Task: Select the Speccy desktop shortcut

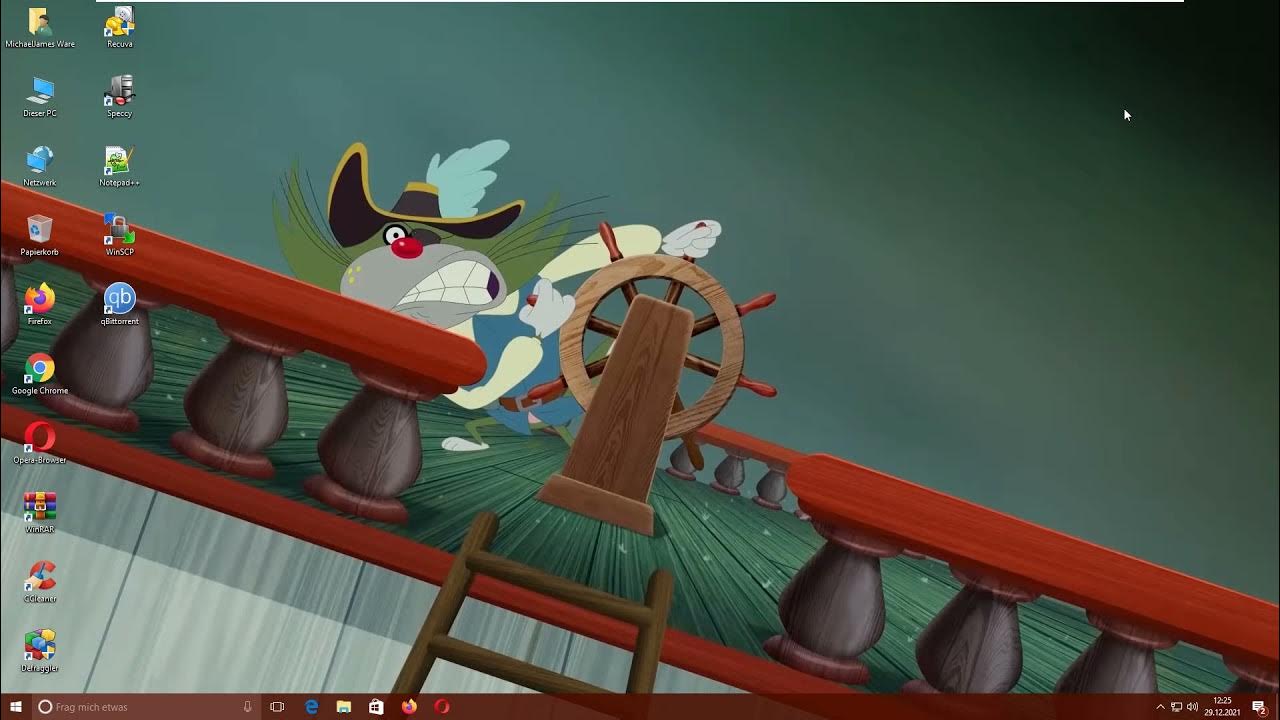Action: 119,96
